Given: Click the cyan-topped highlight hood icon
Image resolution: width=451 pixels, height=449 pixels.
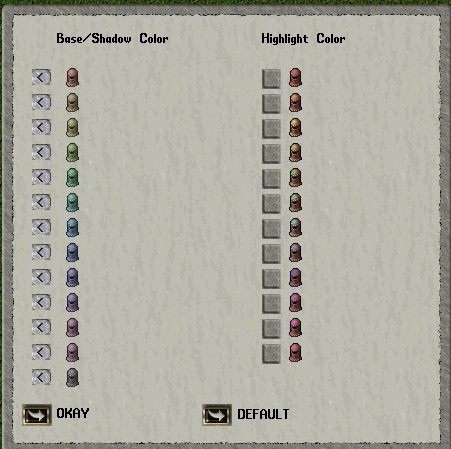Looking at the screenshot, I should [295, 227].
